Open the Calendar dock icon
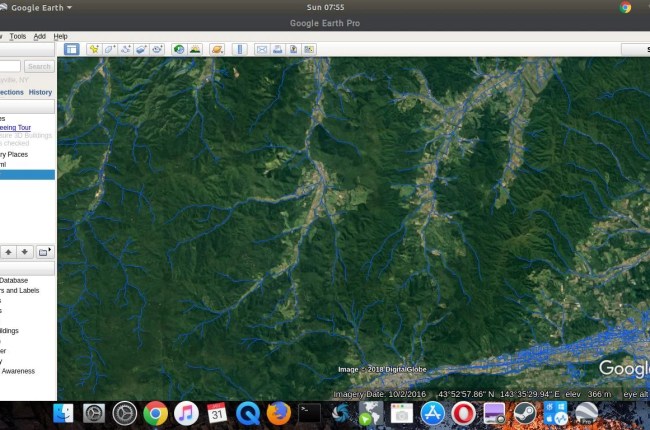This screenshot has width=650, height=430. [217, 413]
